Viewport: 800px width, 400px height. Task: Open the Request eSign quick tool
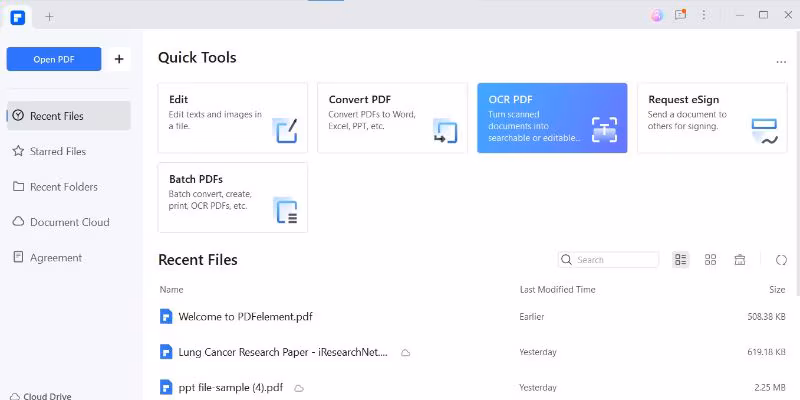click(x=712, y=118)
